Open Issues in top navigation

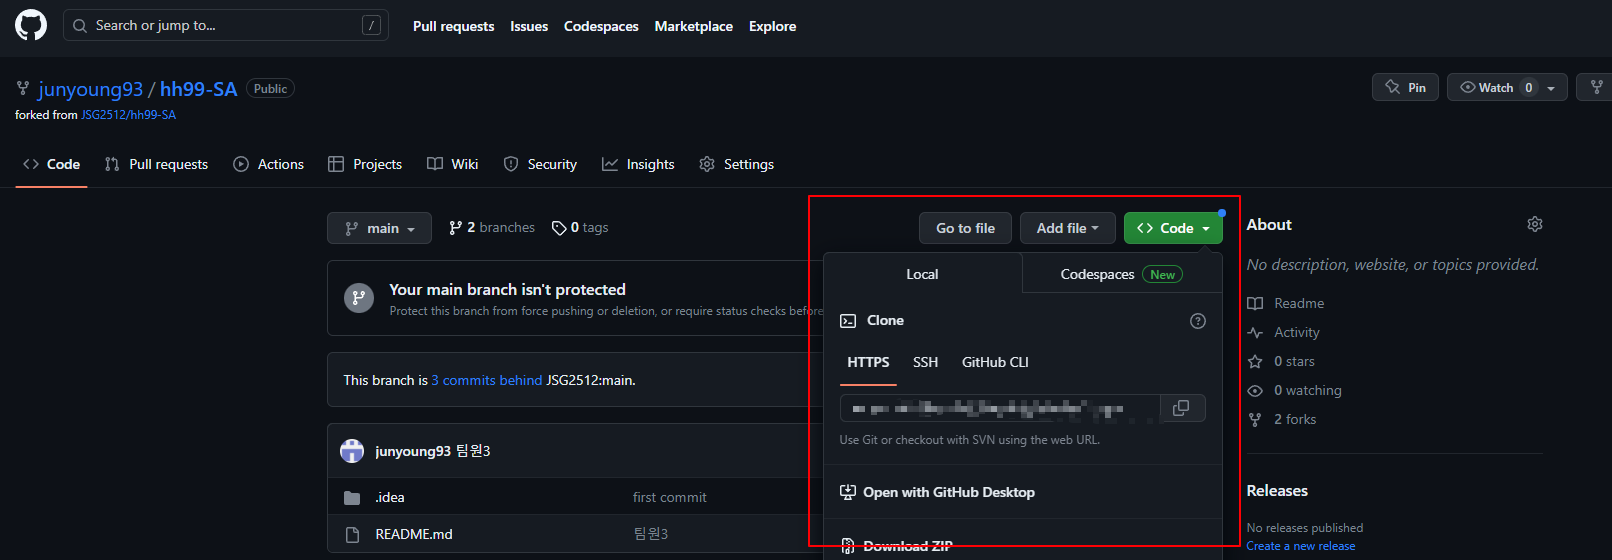[x=529, y=26]
